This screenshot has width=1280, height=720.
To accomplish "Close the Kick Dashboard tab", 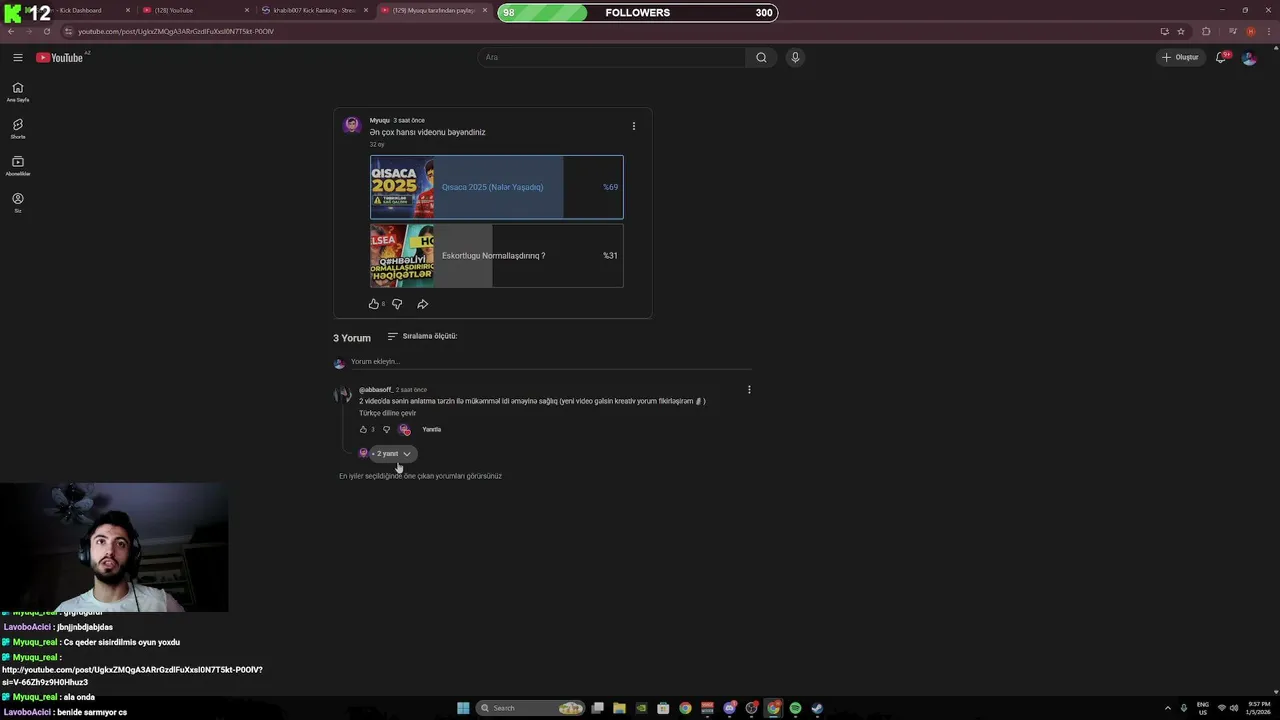I will tap(128, 10).
